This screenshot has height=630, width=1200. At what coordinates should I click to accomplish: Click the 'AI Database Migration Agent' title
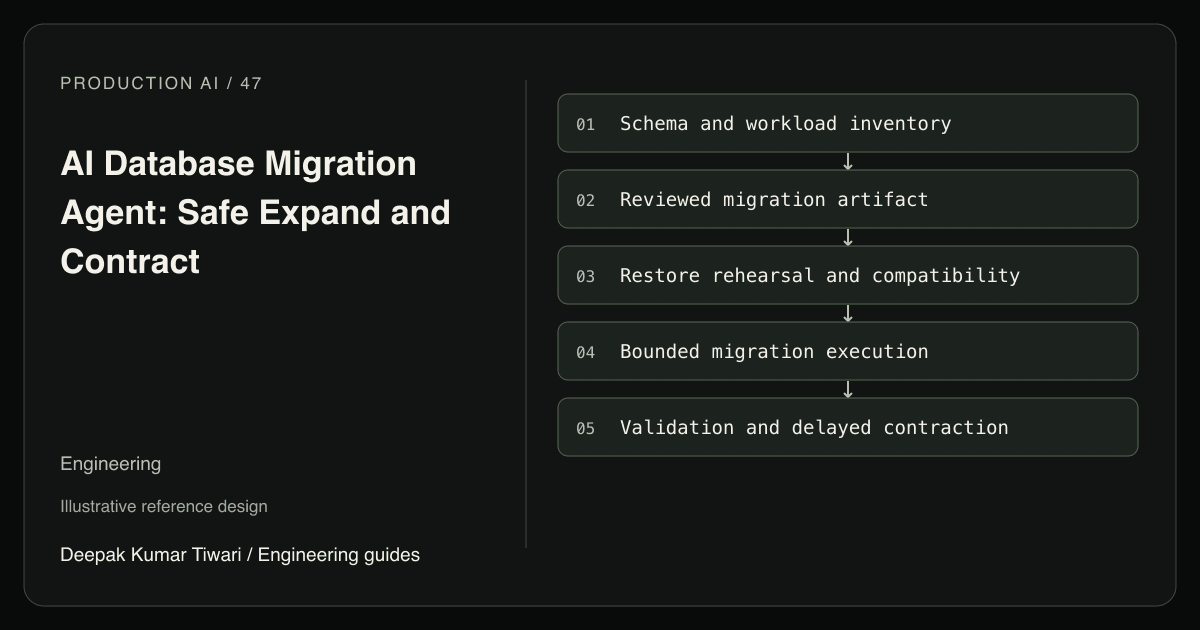(255, 212)
